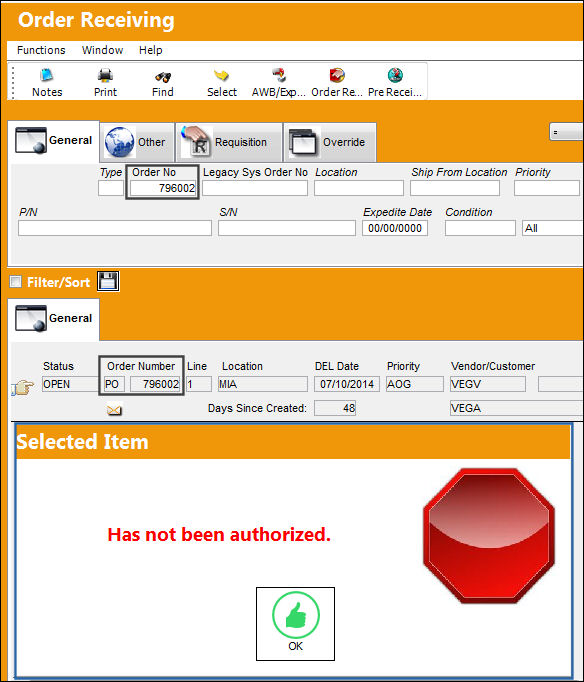The image size is (584, 682).
Task: Click the Expedite Date field
Action: click(395, 228)
